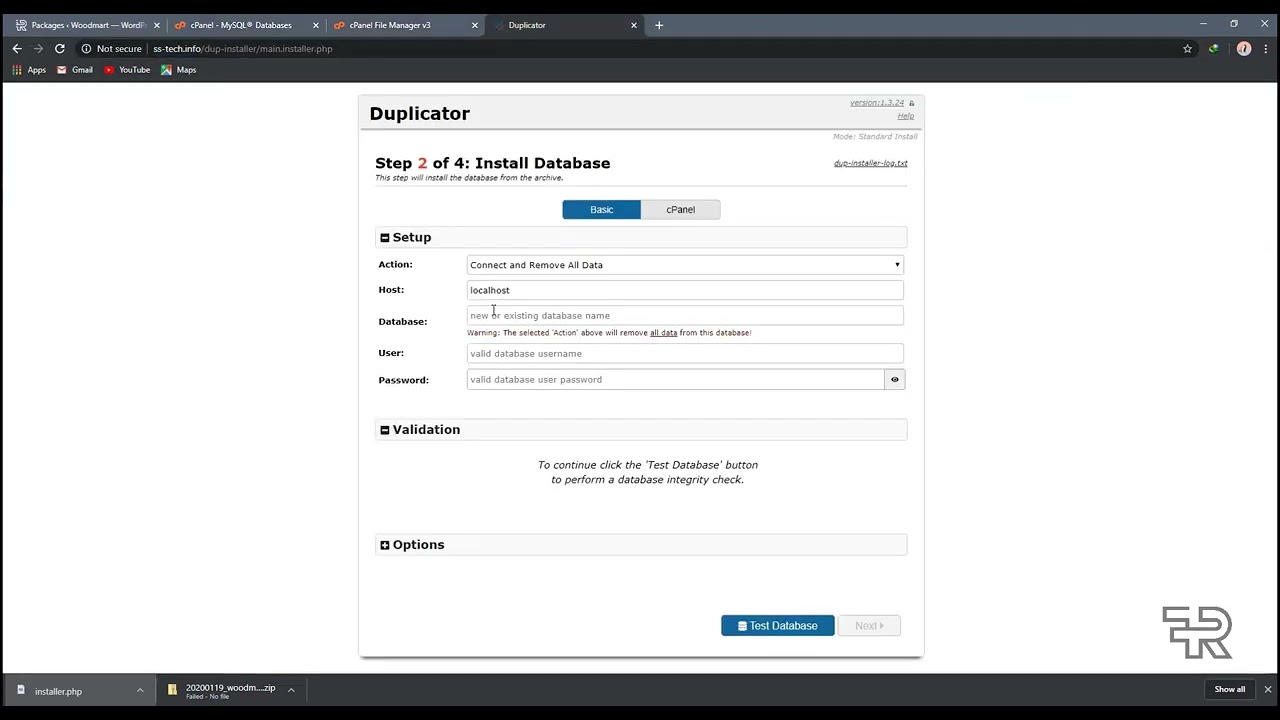Open the Action dropdown
This screenshot has height=720, width=1280.
coord(685,265)
